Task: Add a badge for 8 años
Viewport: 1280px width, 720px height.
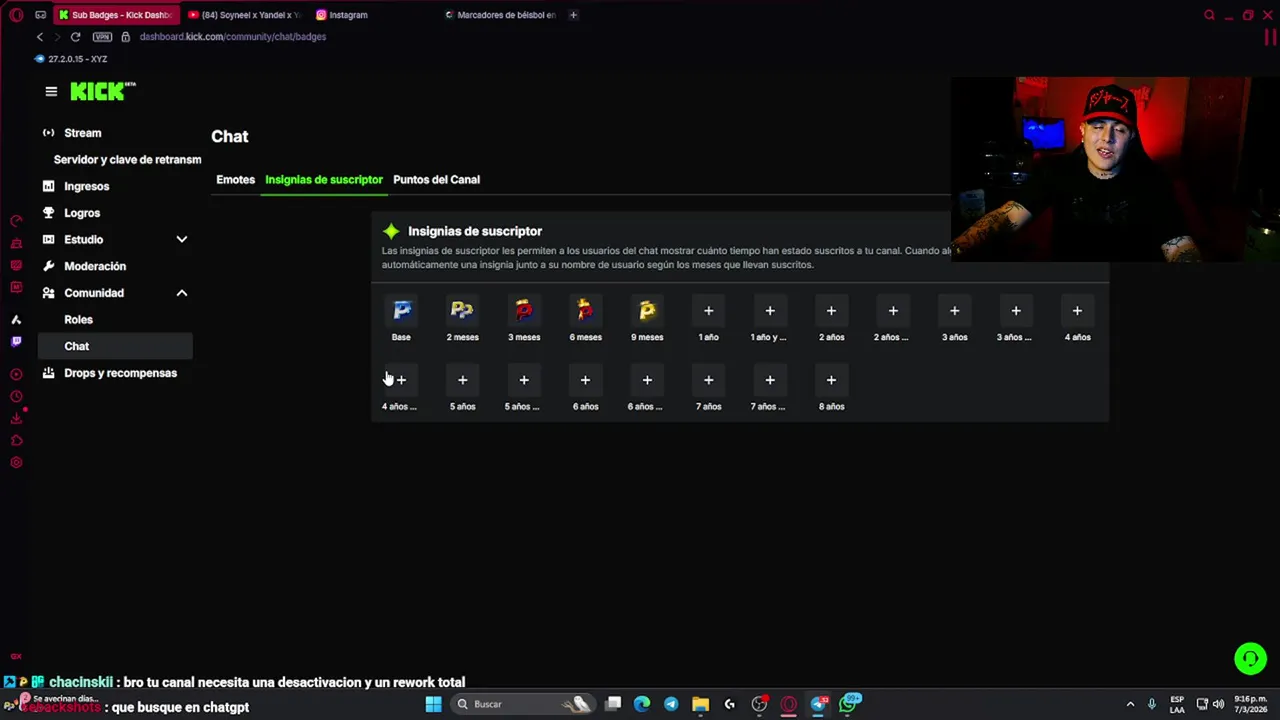Action: pos(831,380)
